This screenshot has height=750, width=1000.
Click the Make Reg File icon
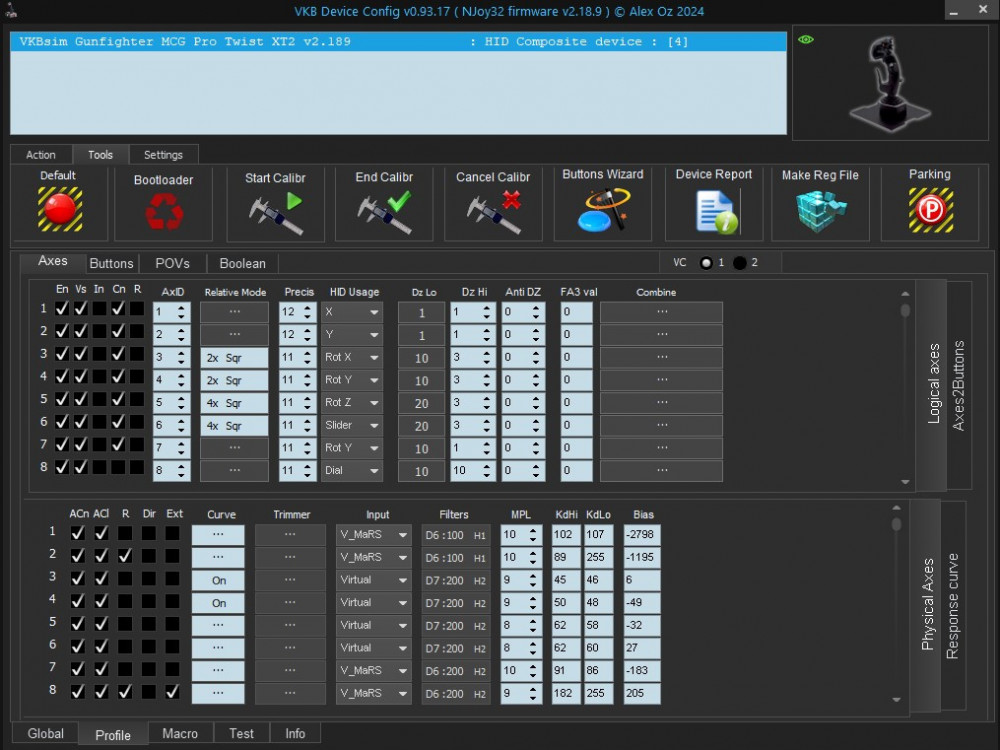click(820, 210)
